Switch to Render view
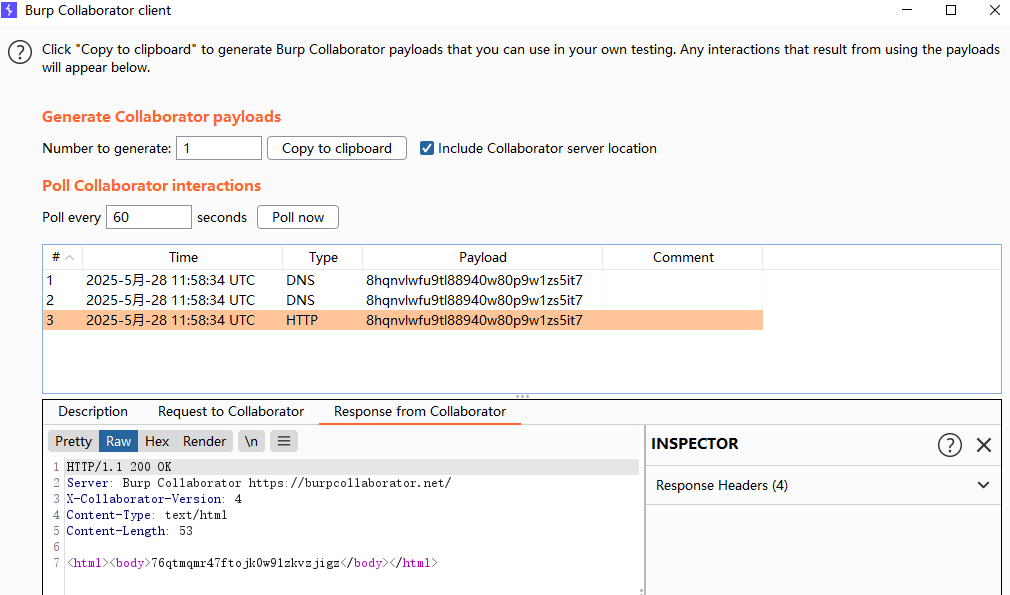This screenshot has height=595, width=1010. click(x=204, y=441)
